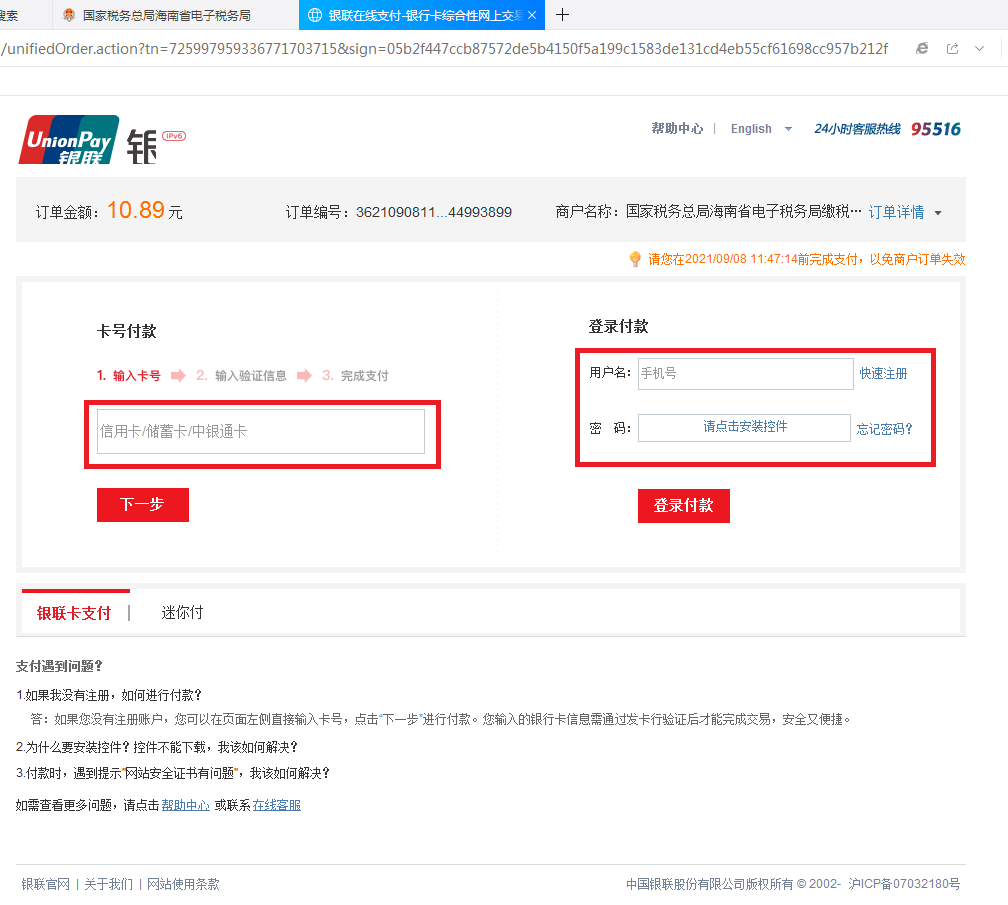1008x905 pixels.
Task: Select the 银联在线支付 browser tab
Action: (x=421, y=15)
